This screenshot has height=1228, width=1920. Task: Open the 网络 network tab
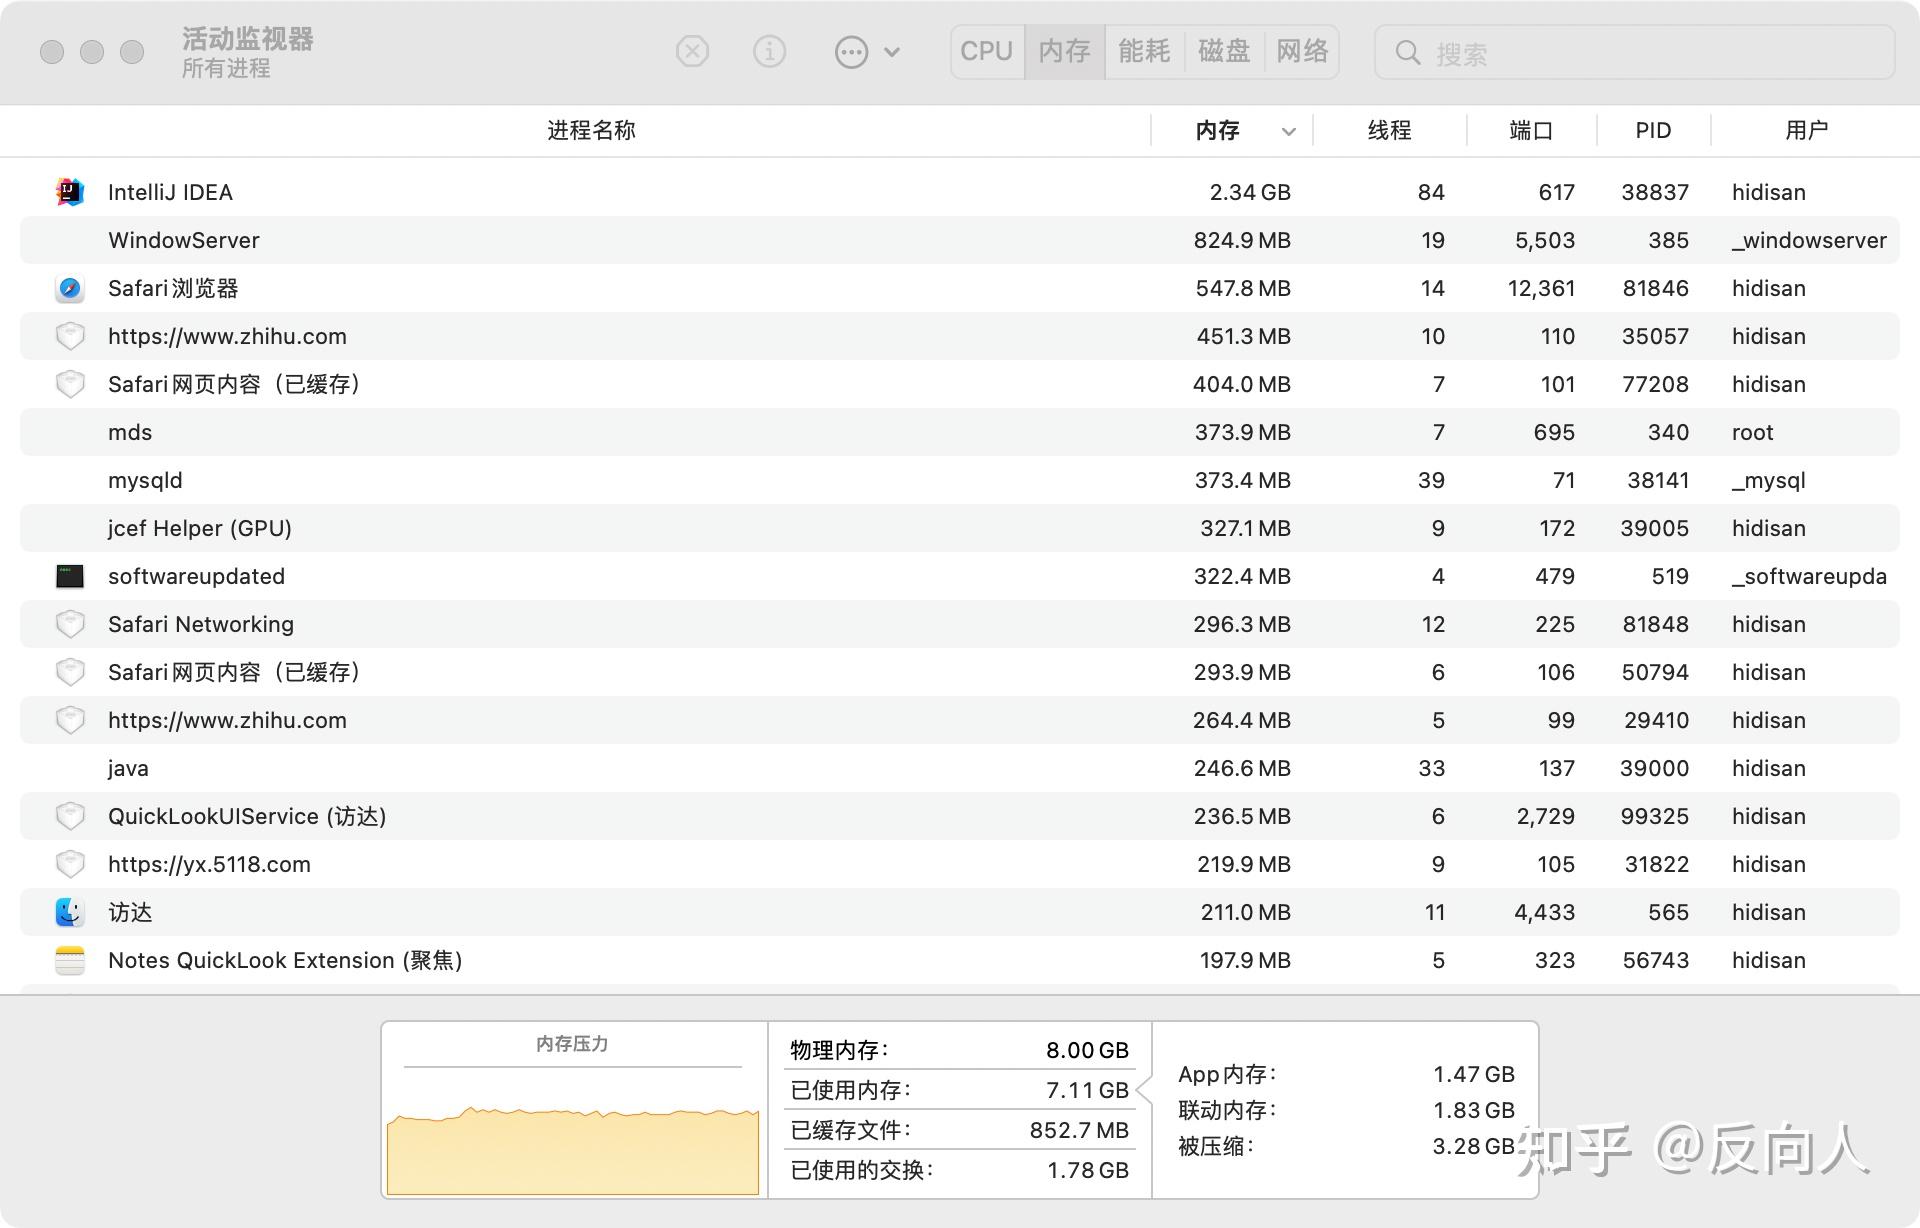point(1303,51)
